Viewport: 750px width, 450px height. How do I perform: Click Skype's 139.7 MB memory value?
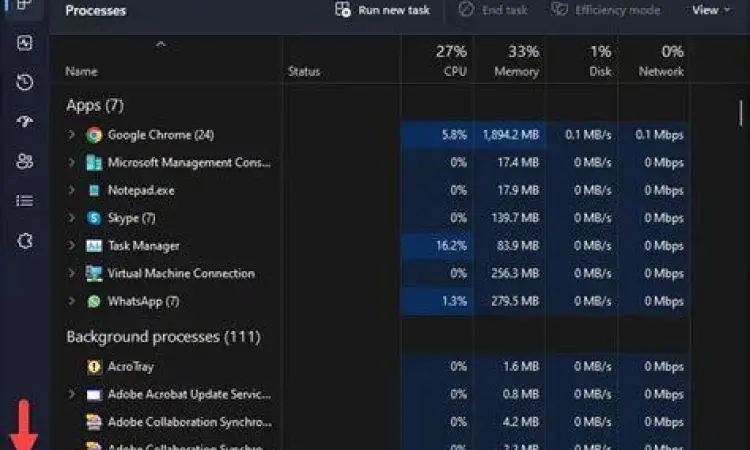(515, 218)
